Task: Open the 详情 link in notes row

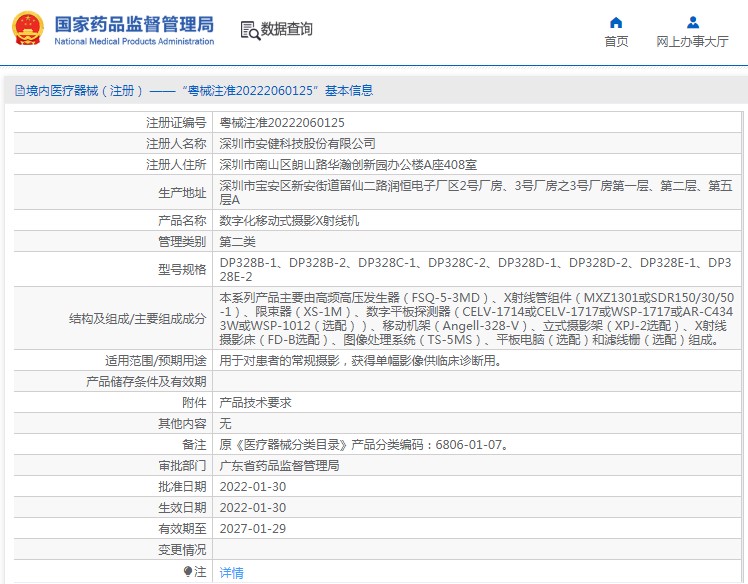Action: pyautogui.click(x=231, y=572)
